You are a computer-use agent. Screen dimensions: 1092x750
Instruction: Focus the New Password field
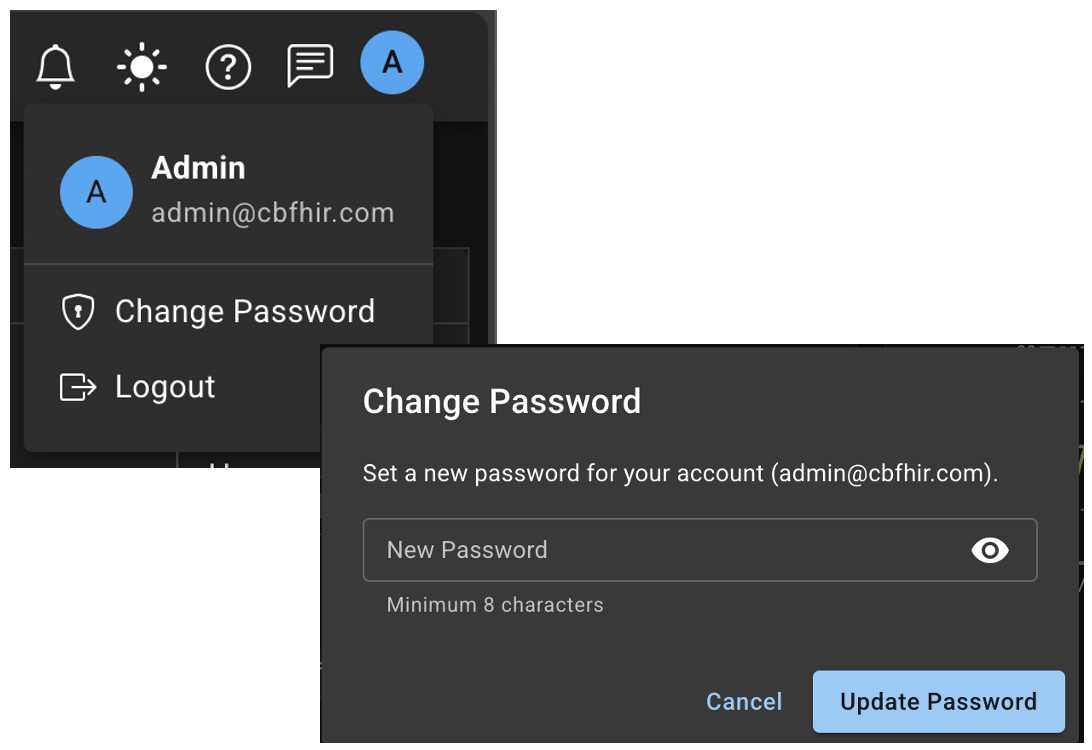coord(660,550)
